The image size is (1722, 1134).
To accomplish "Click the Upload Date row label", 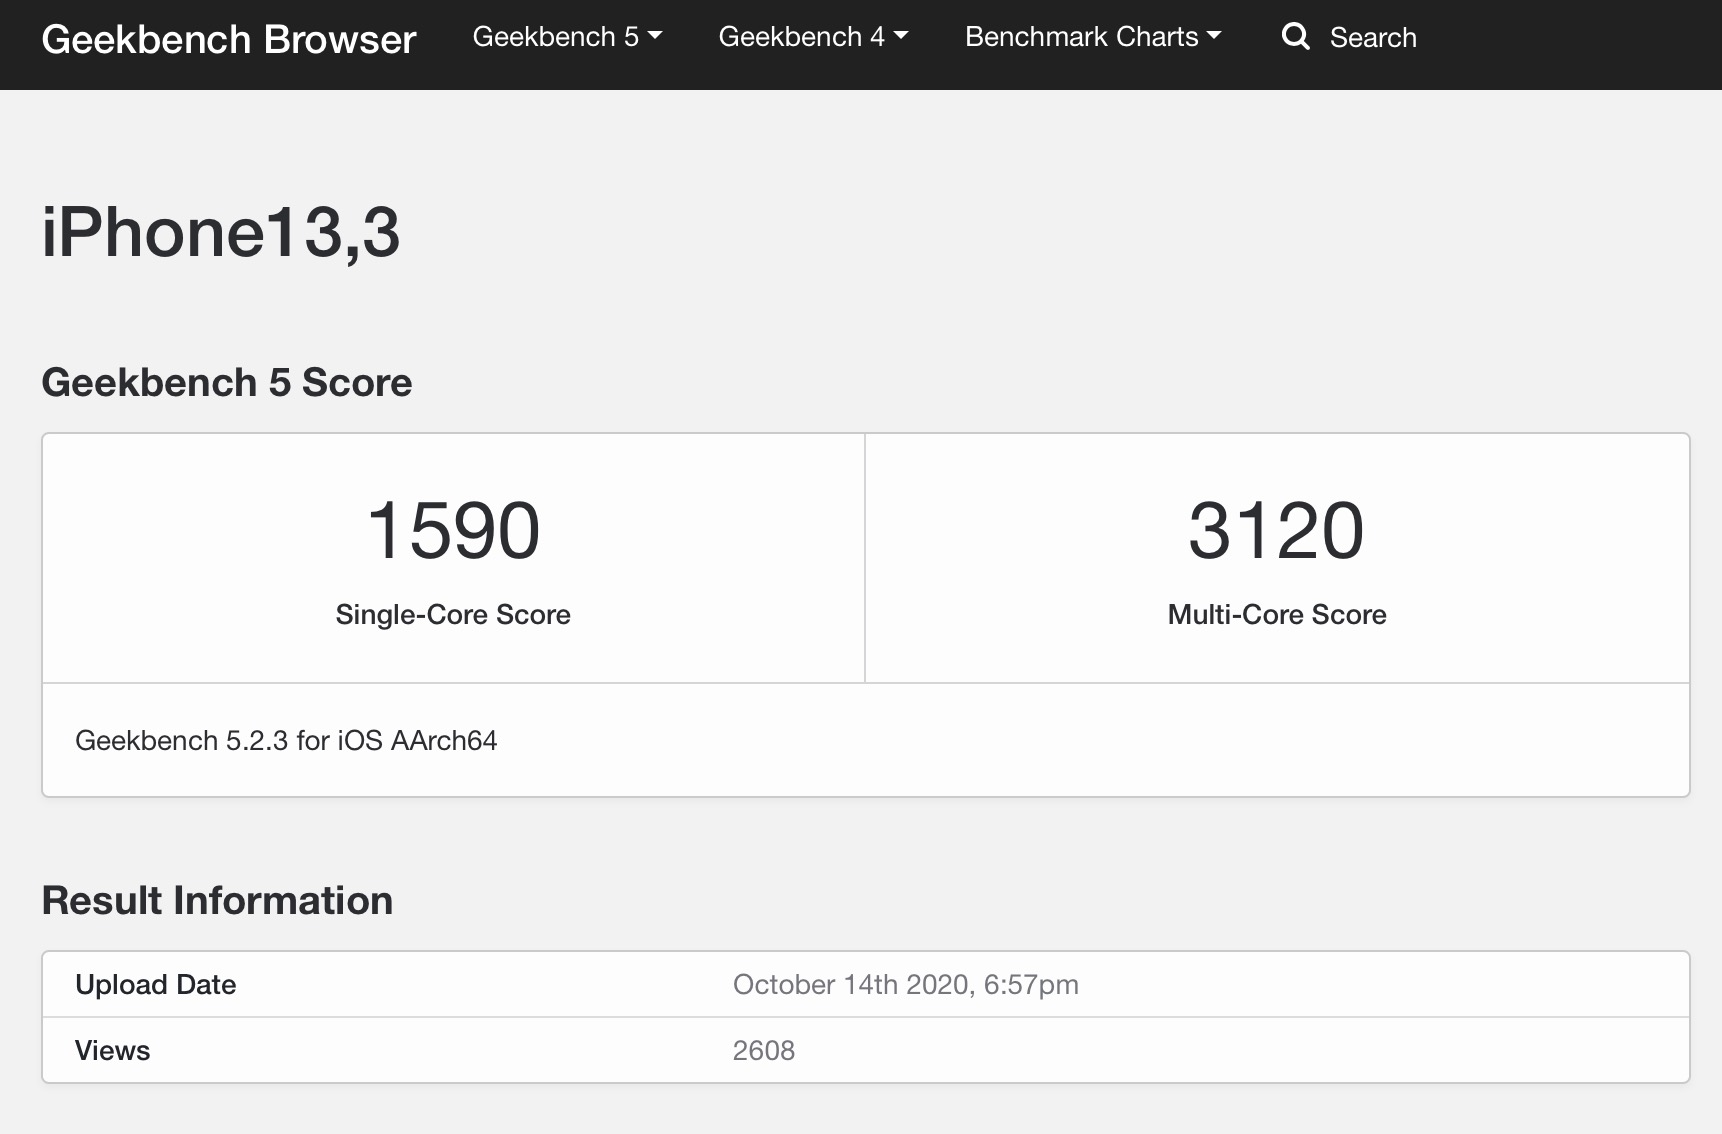I will tap(156, 985).
